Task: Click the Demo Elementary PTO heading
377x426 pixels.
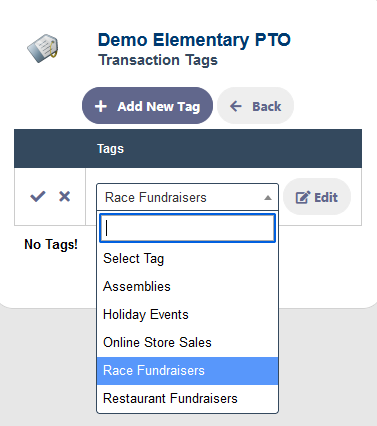Action: pos(194,40)
